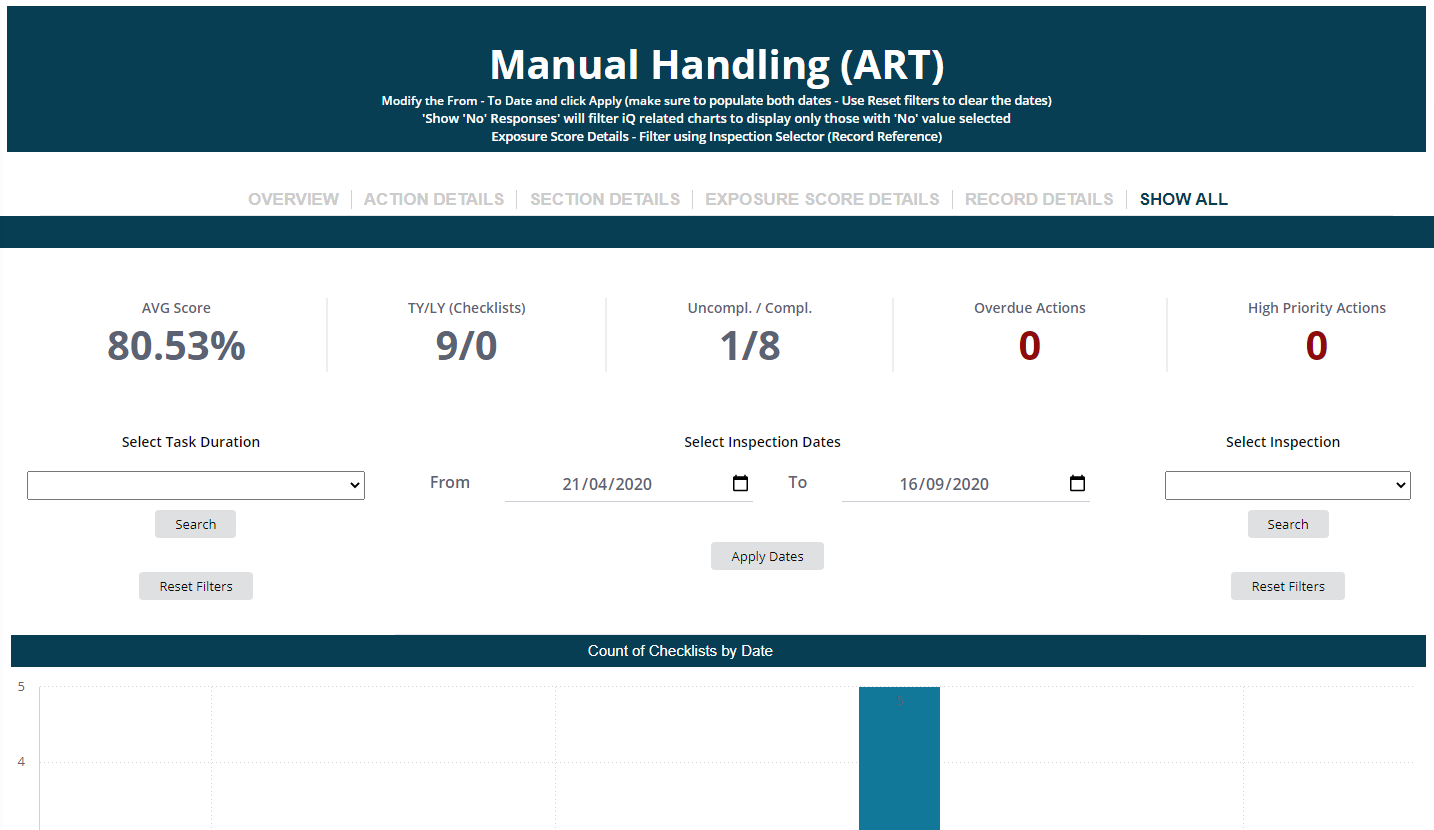1434x830 pixels.
Task: Choose the Show All tab
Action: pos(1183,199)
